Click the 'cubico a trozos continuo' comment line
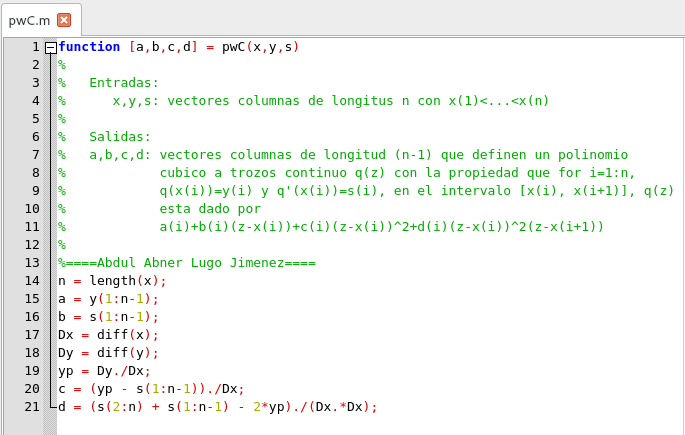The height and width of the screenshot is (435, 685). click(397, 173)
